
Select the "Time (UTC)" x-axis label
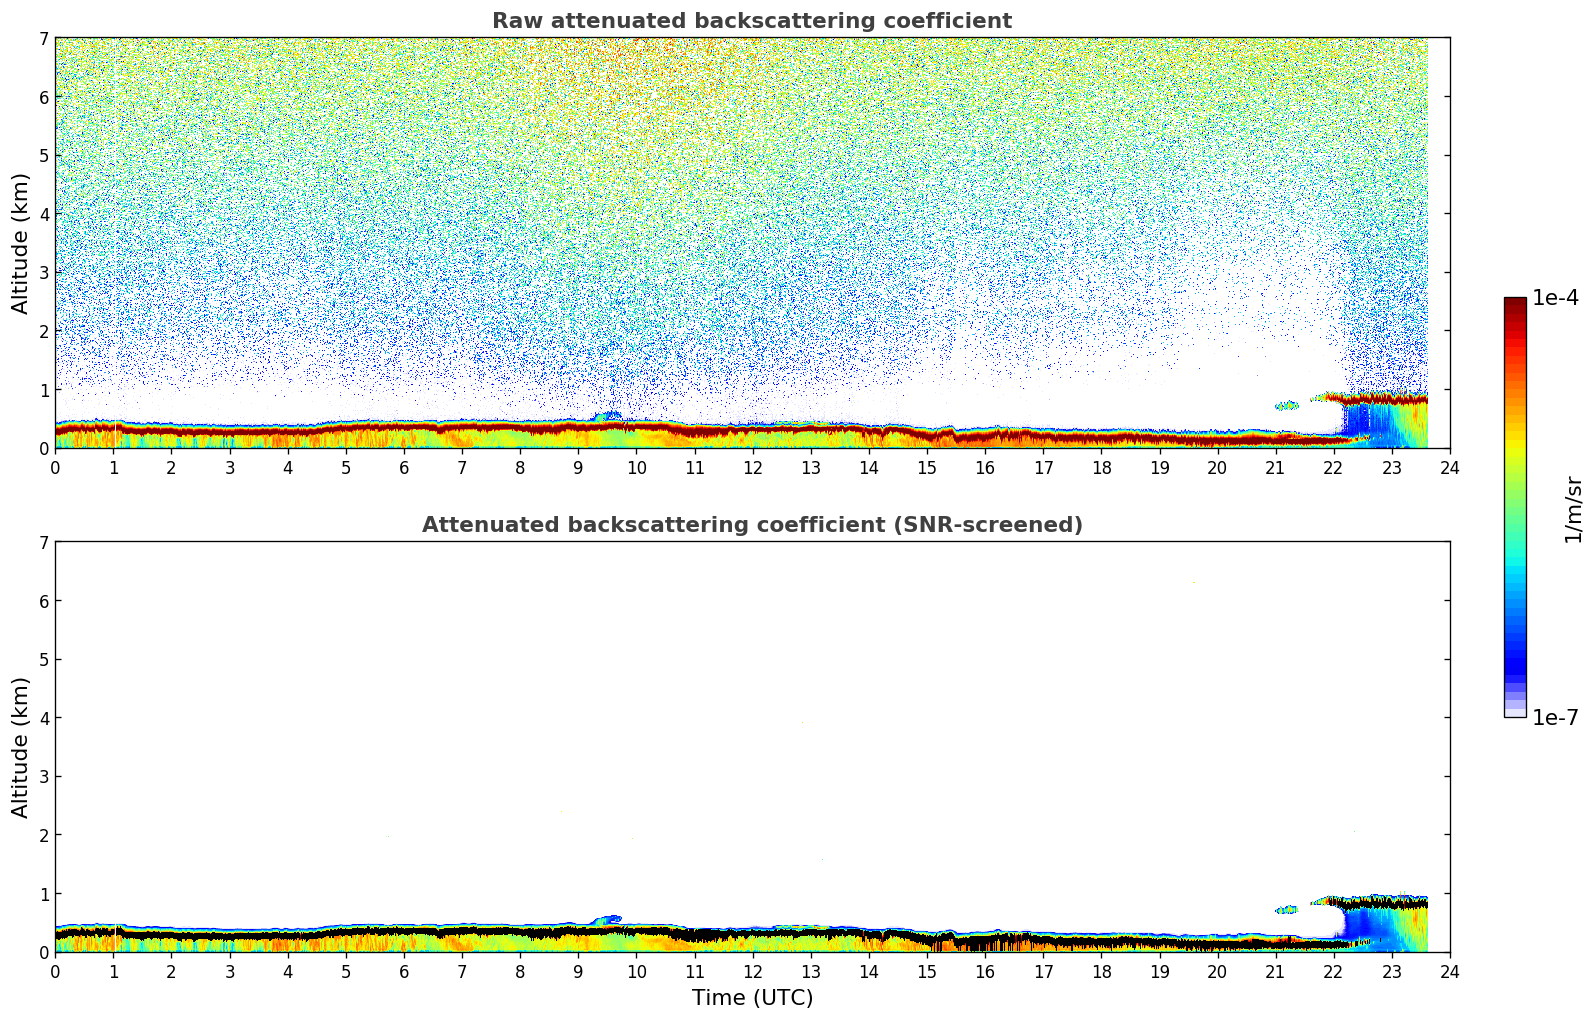tap(752, 998)
